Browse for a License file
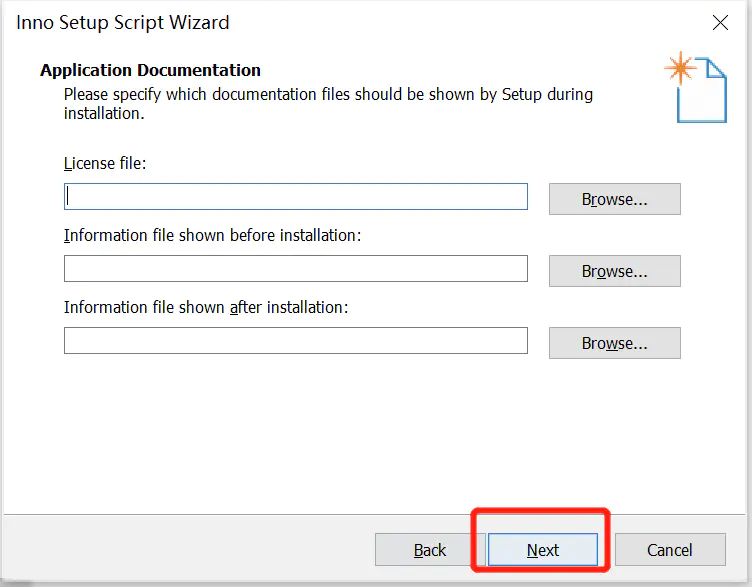This screenshot has height=587, width=752. coord(614,199)
